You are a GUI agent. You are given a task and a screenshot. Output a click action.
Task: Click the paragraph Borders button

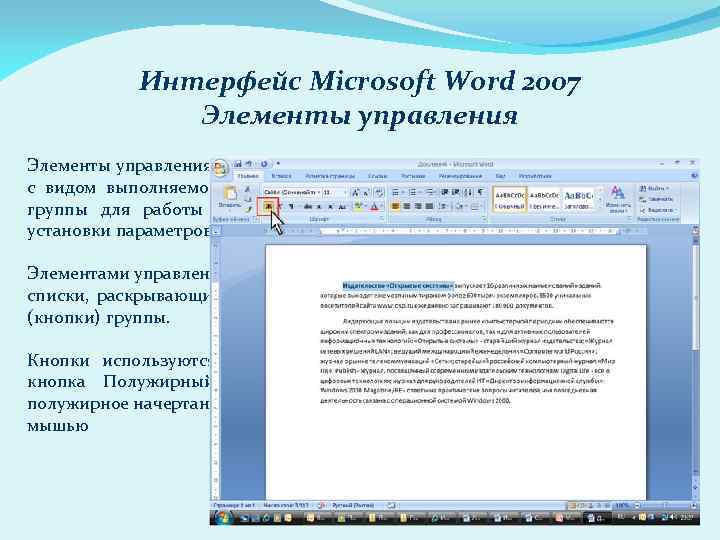pos(476,207)
